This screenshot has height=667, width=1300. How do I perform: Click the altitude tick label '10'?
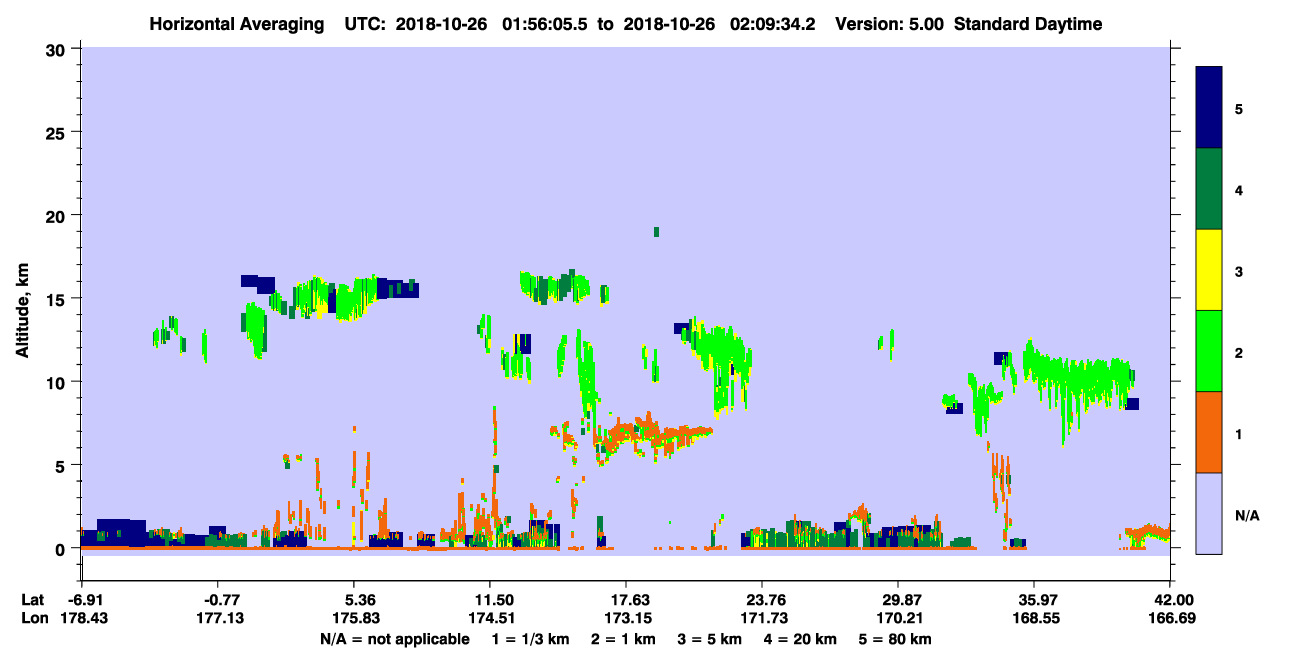58,382
